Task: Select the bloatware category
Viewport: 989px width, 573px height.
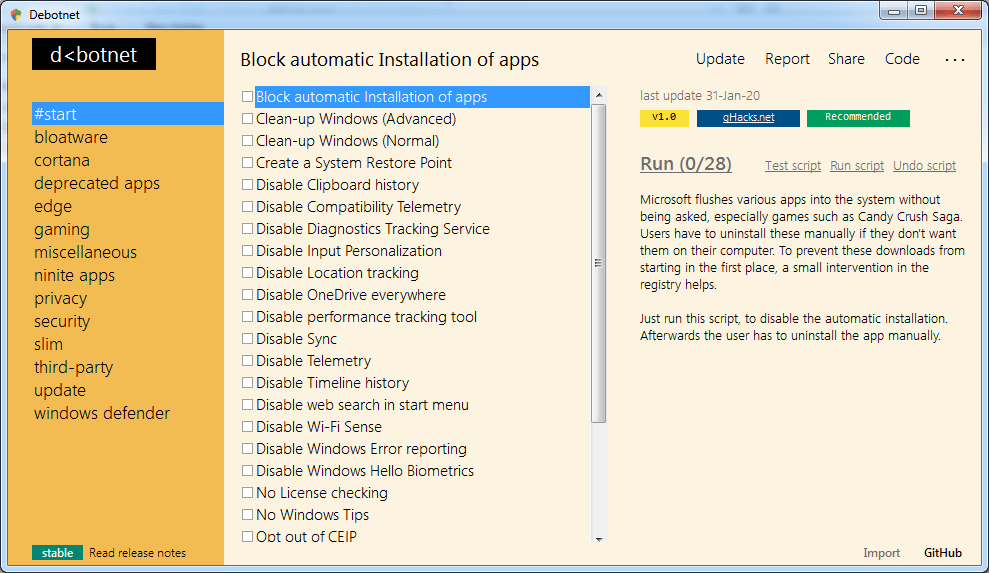Action: [x=71, y=137]
